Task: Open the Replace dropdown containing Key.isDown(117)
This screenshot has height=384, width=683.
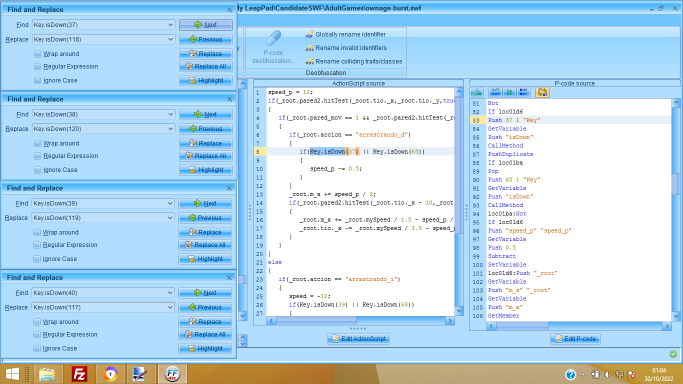Action: click(x=170, y=307)
